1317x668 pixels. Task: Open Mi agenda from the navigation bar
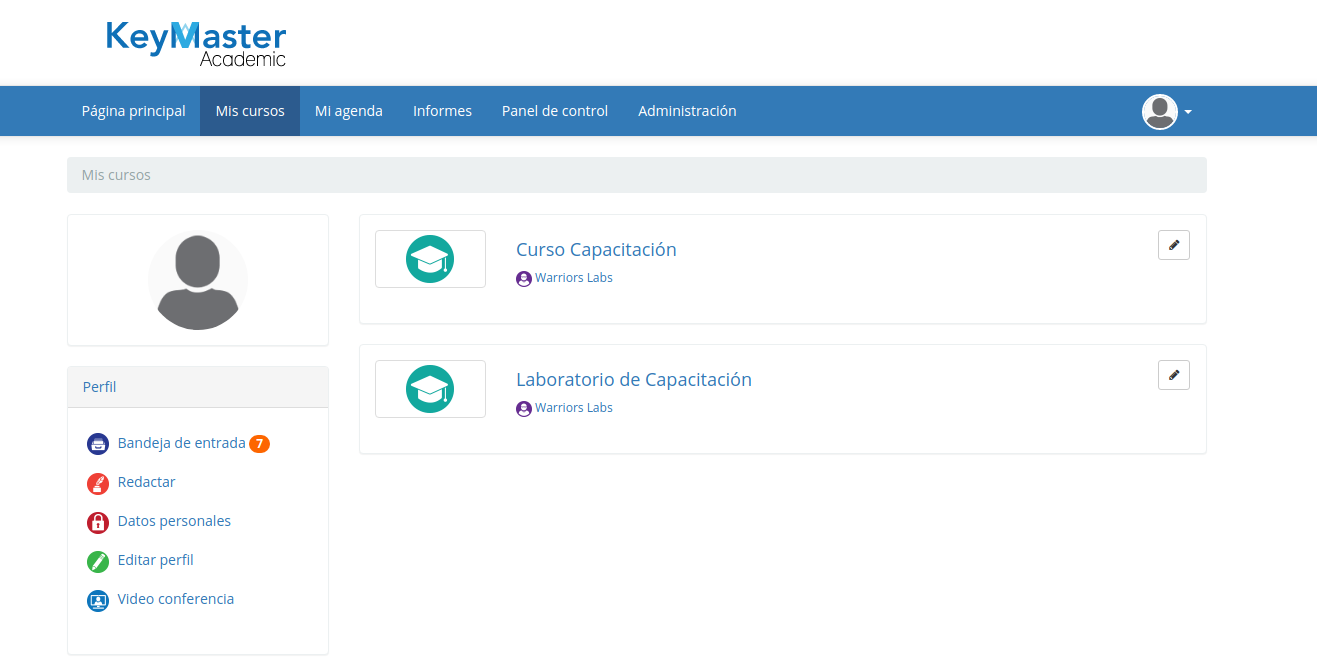[x=348, y=111]
